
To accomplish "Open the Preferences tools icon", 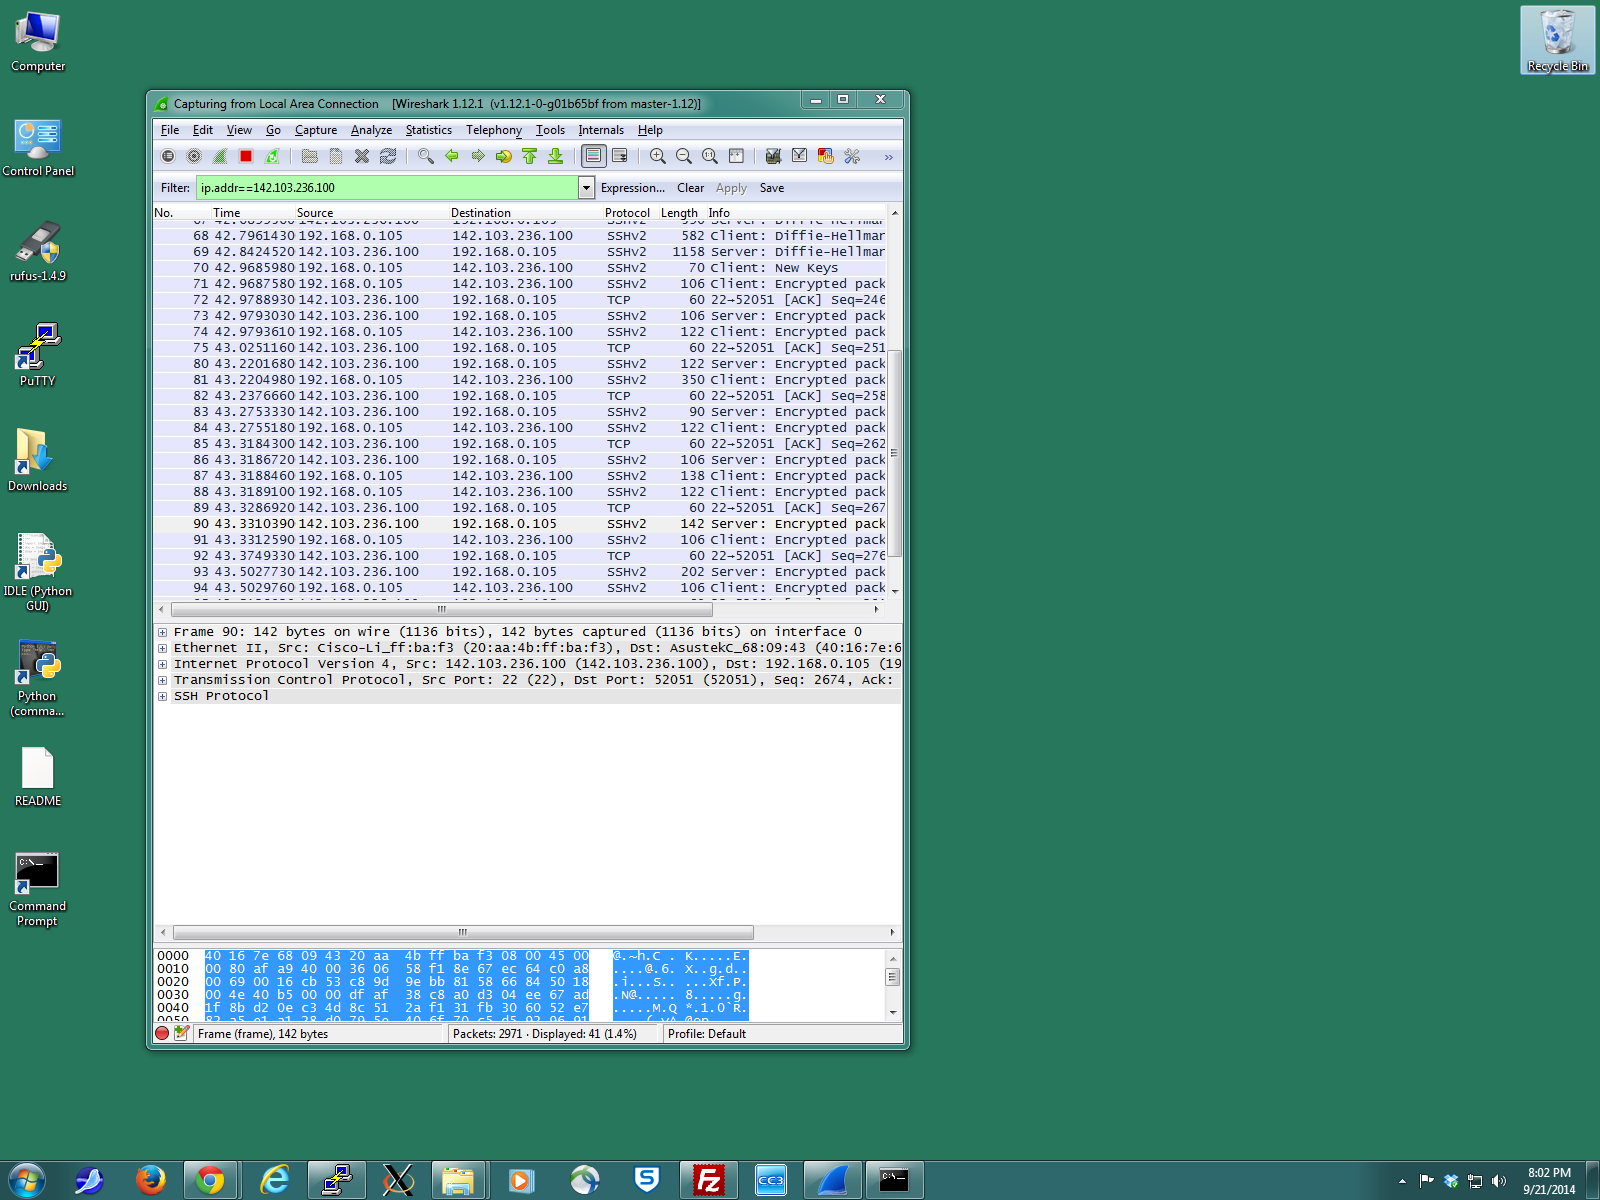I will (852, 156).
